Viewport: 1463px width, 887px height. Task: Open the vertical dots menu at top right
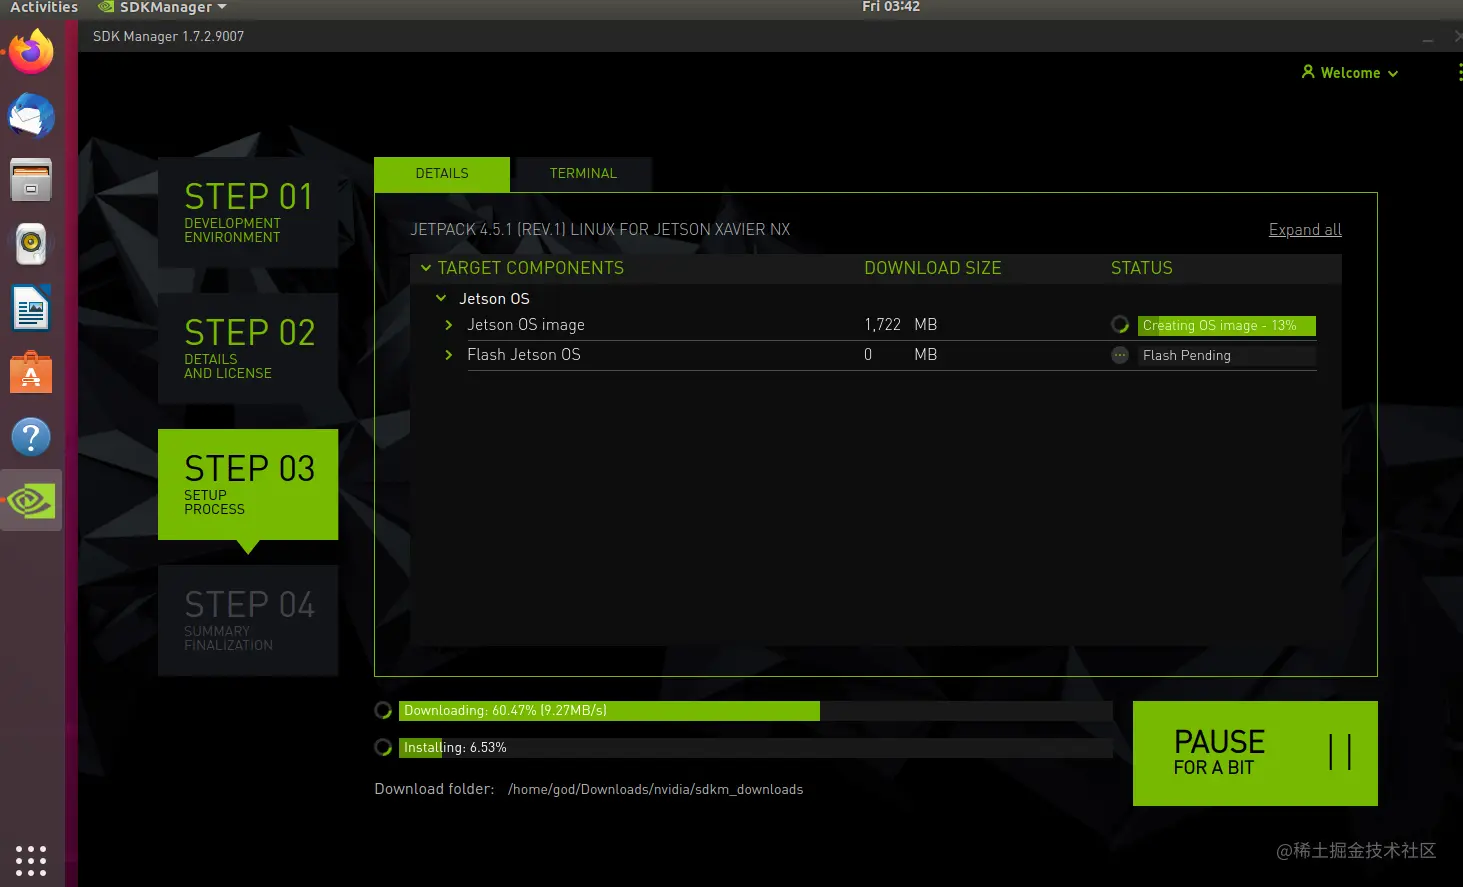coord(1459,72)
